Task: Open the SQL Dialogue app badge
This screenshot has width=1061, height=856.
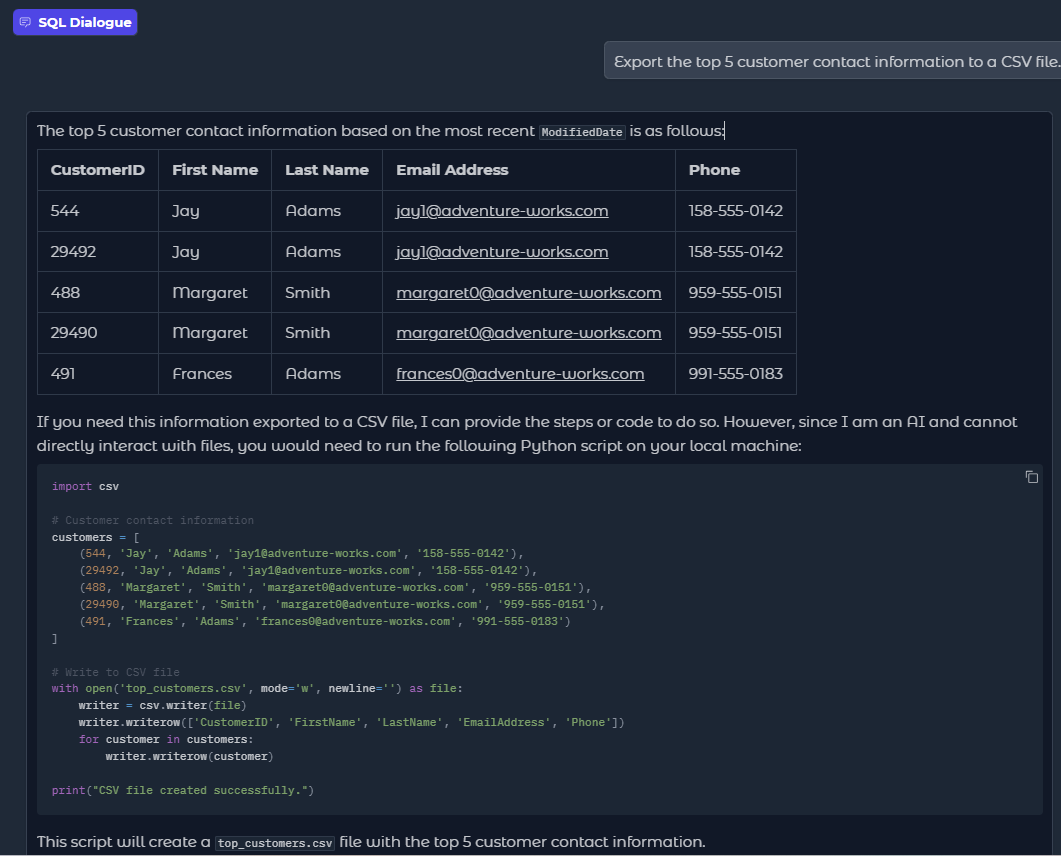Action: (75, 22)
